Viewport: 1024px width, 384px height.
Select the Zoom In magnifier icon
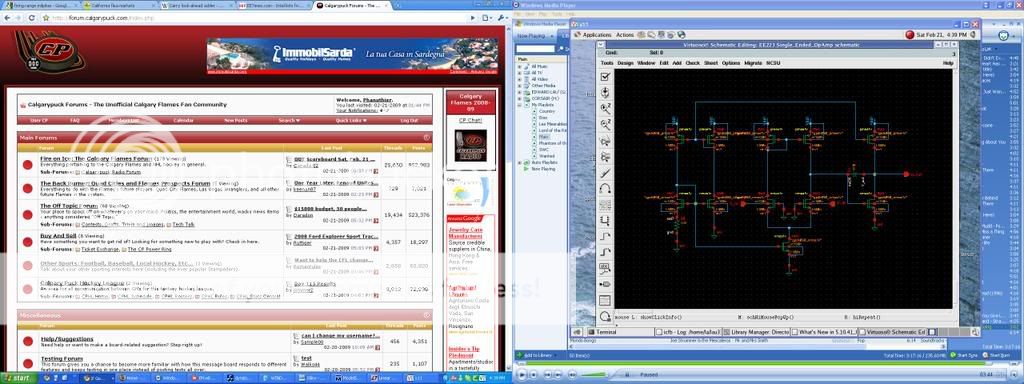coord(605,108)
